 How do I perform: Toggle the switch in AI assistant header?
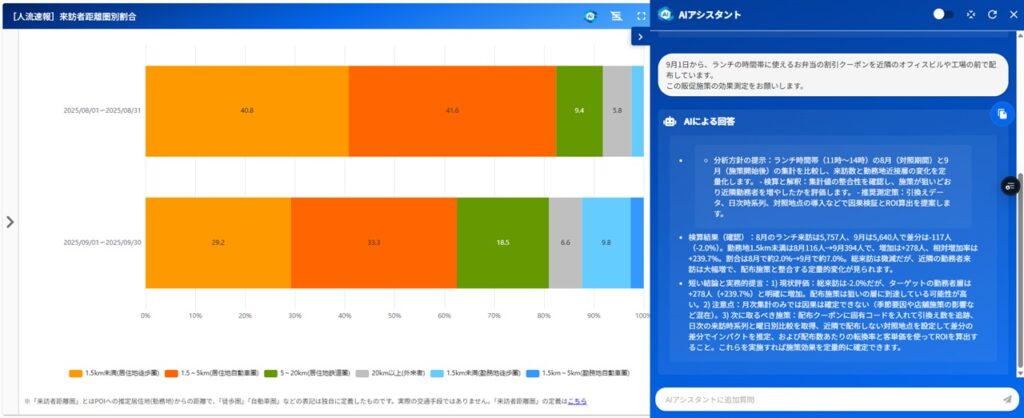943,15
